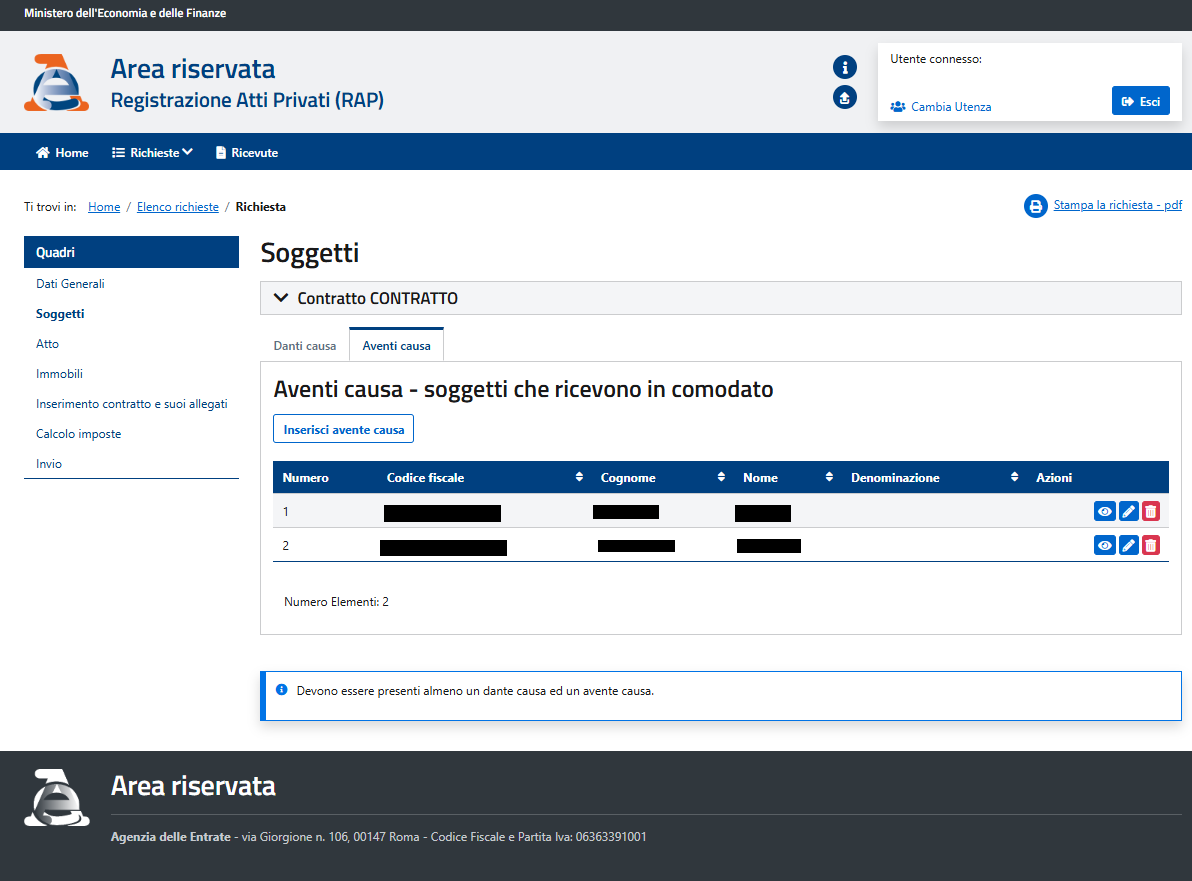Viewport: 1192px width, 881px height.
Task: Click Ministero dell'Economia e delle Finanze text
Action: pyautogui.click(x=125, y=13)
